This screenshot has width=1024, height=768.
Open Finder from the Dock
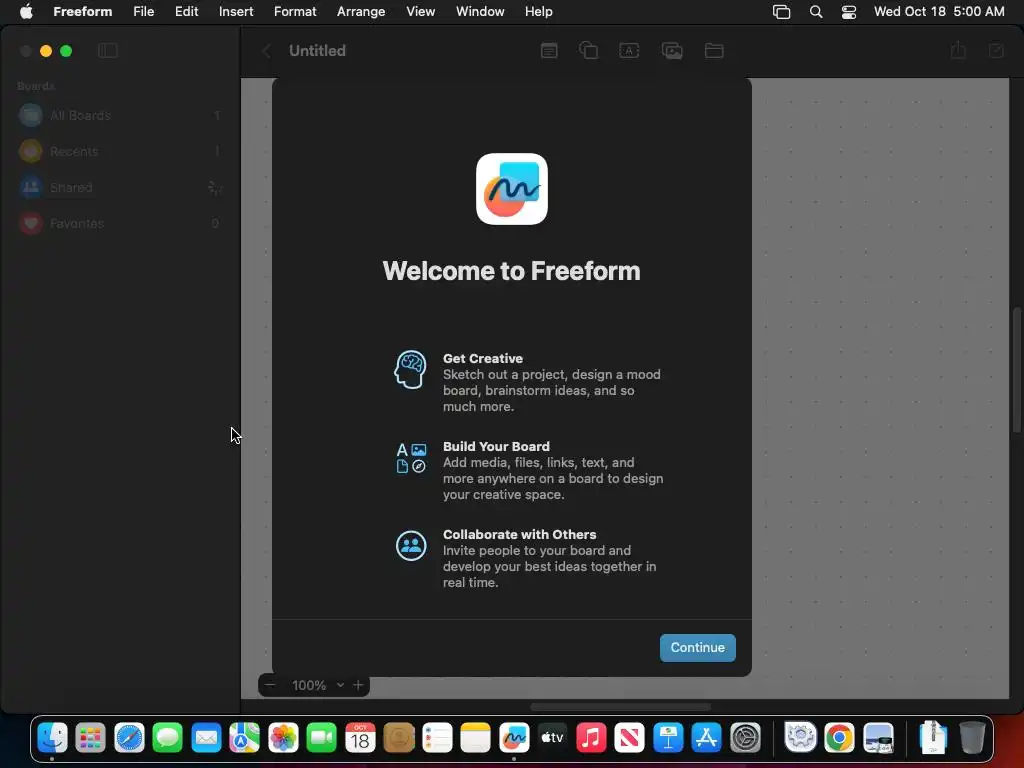pos(52,738)
